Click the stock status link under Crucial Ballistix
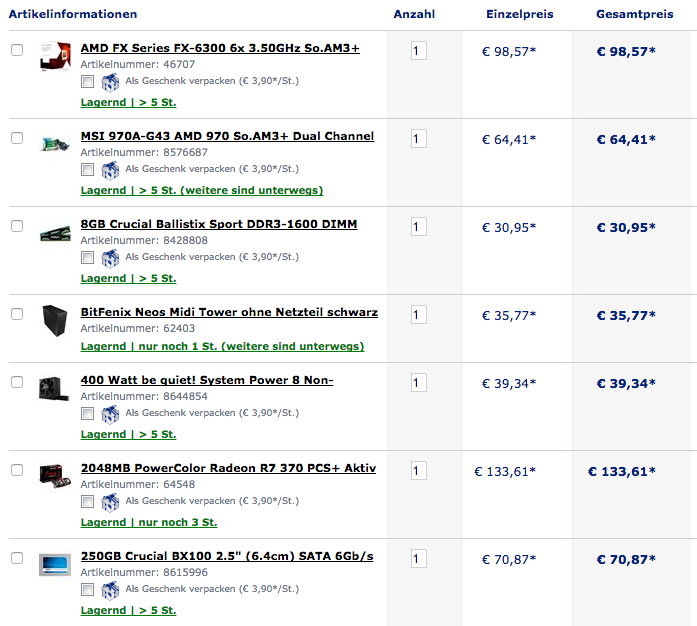The width and height of the screenshot is (697, 626). [x=128, y=278]
